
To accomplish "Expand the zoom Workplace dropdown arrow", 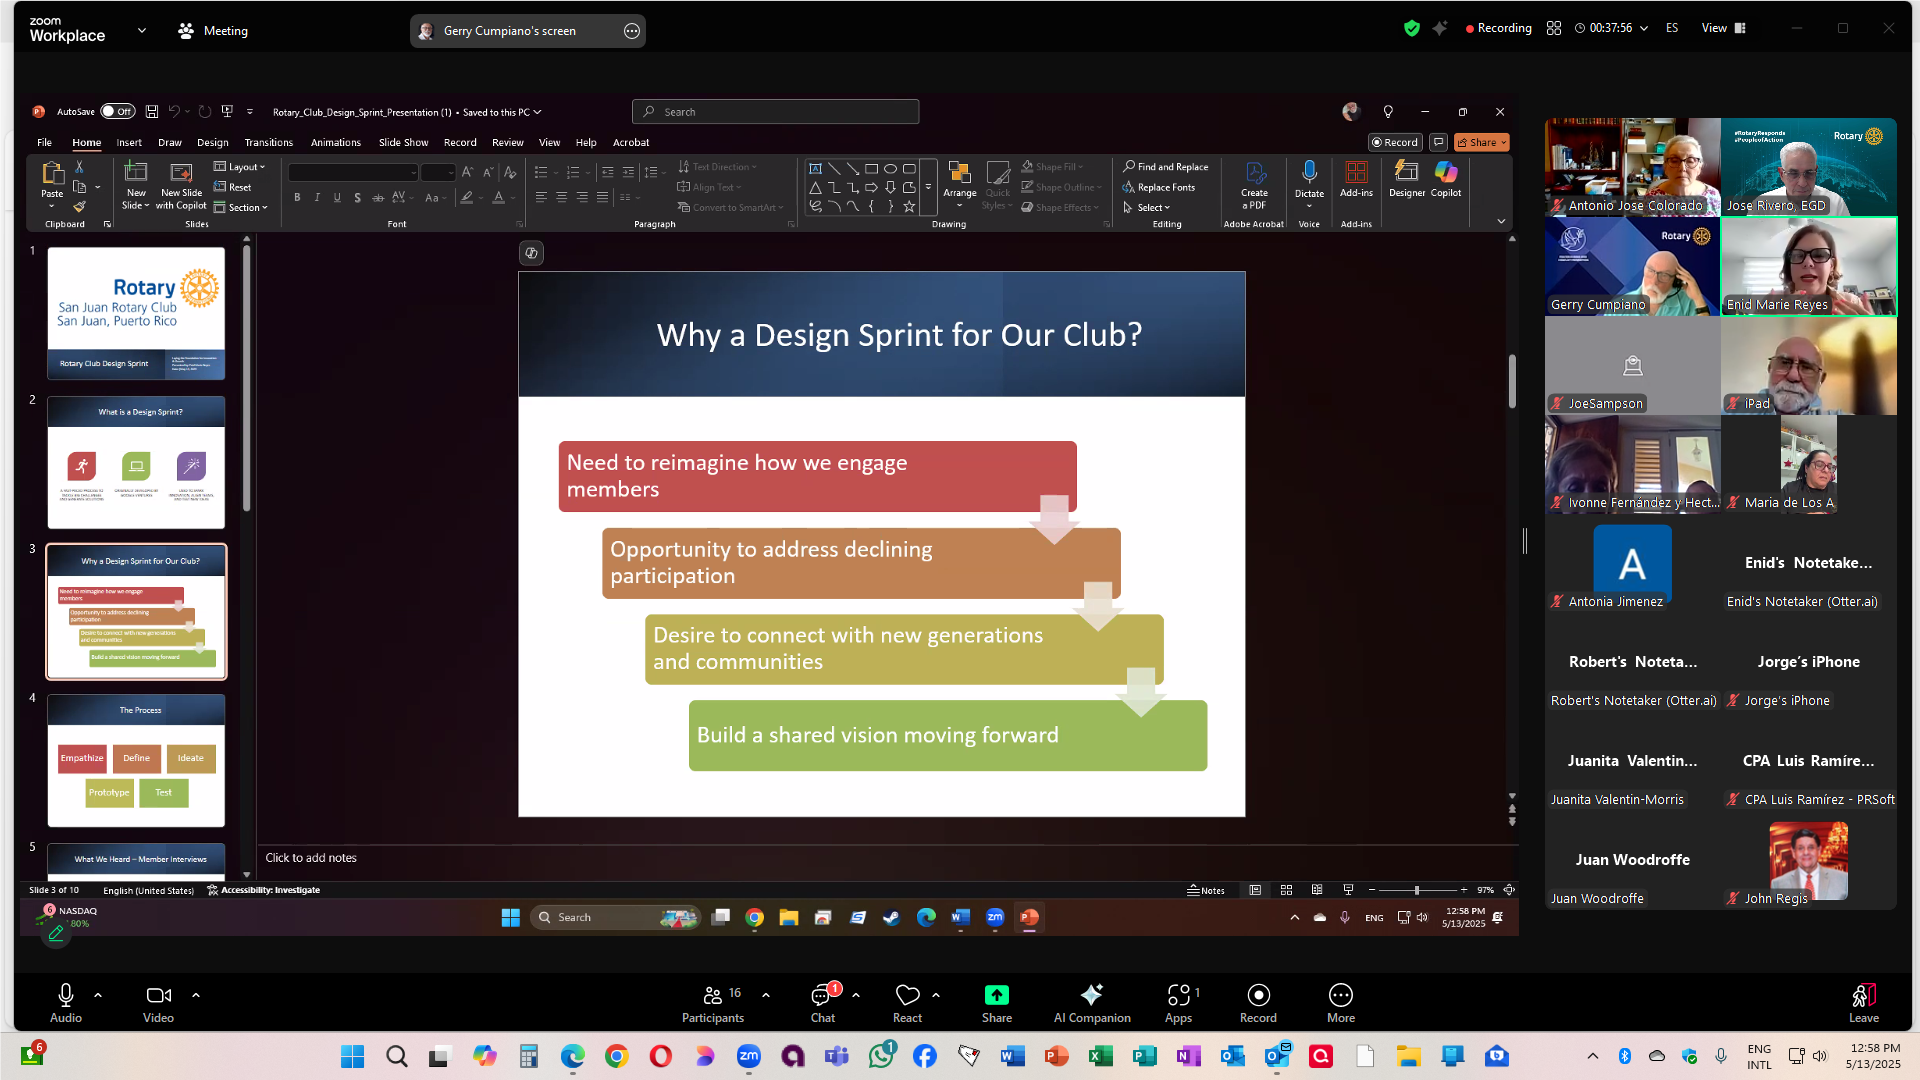I will coord(142,31).
